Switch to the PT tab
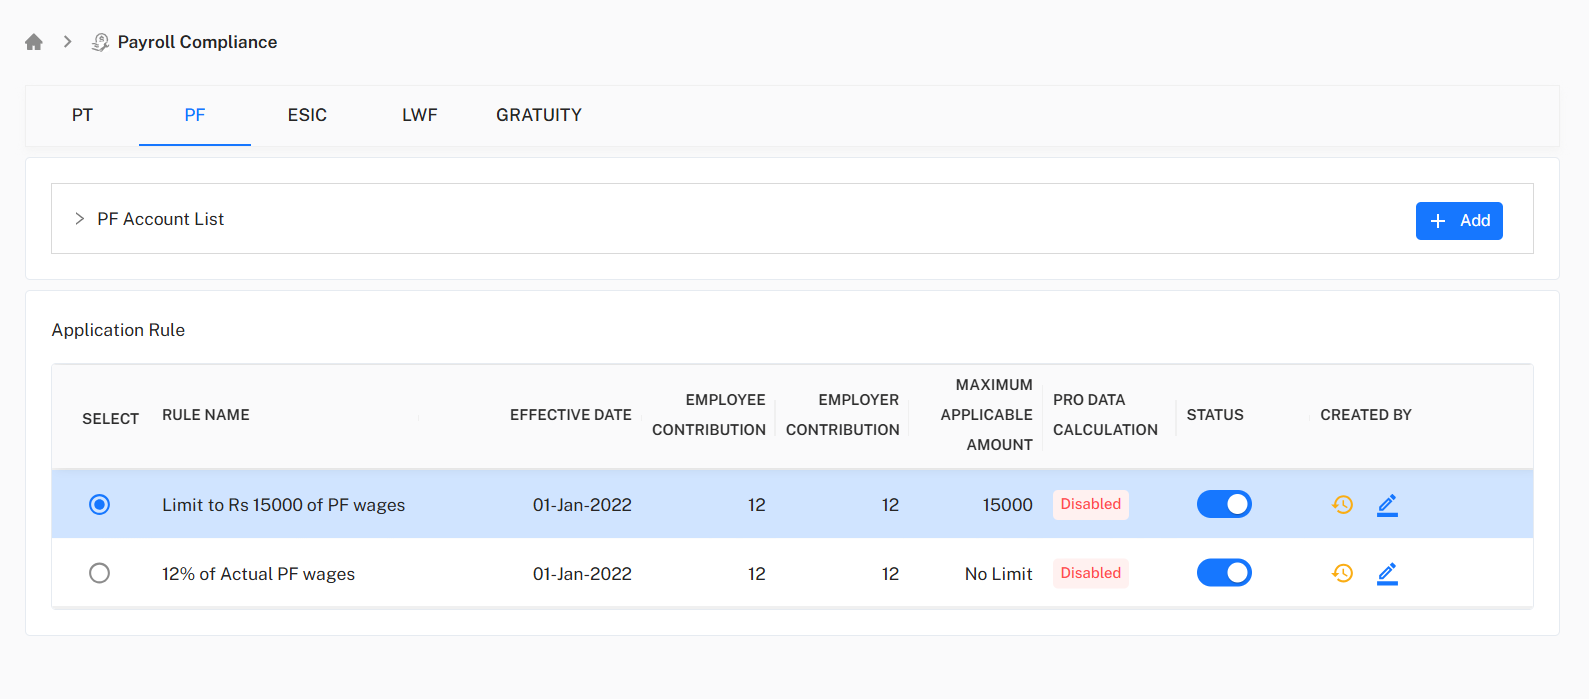Screen dimensions: 1589x699 click(82, 115)
